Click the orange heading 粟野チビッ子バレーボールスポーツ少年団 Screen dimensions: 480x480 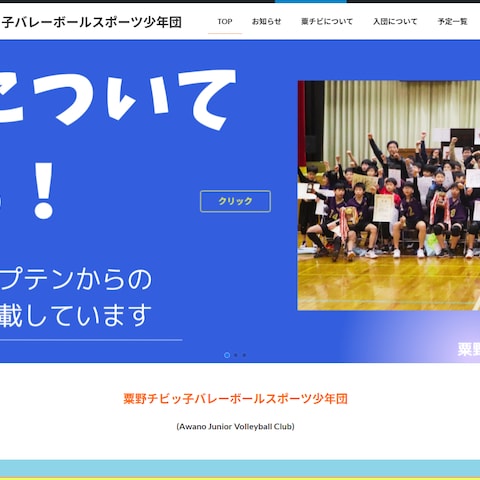(235, 399)
